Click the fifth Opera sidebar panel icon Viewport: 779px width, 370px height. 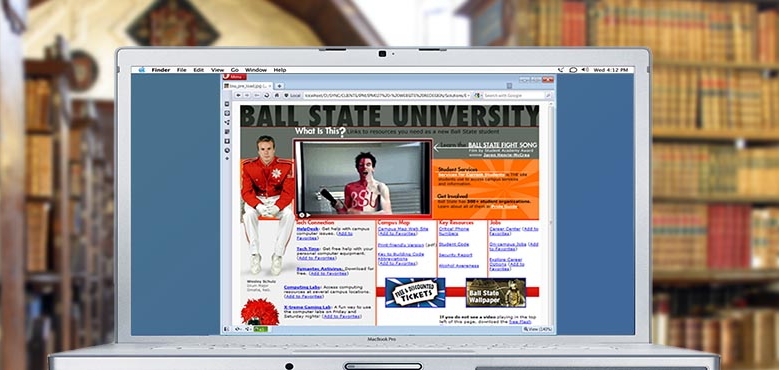(x=227, y=141)
